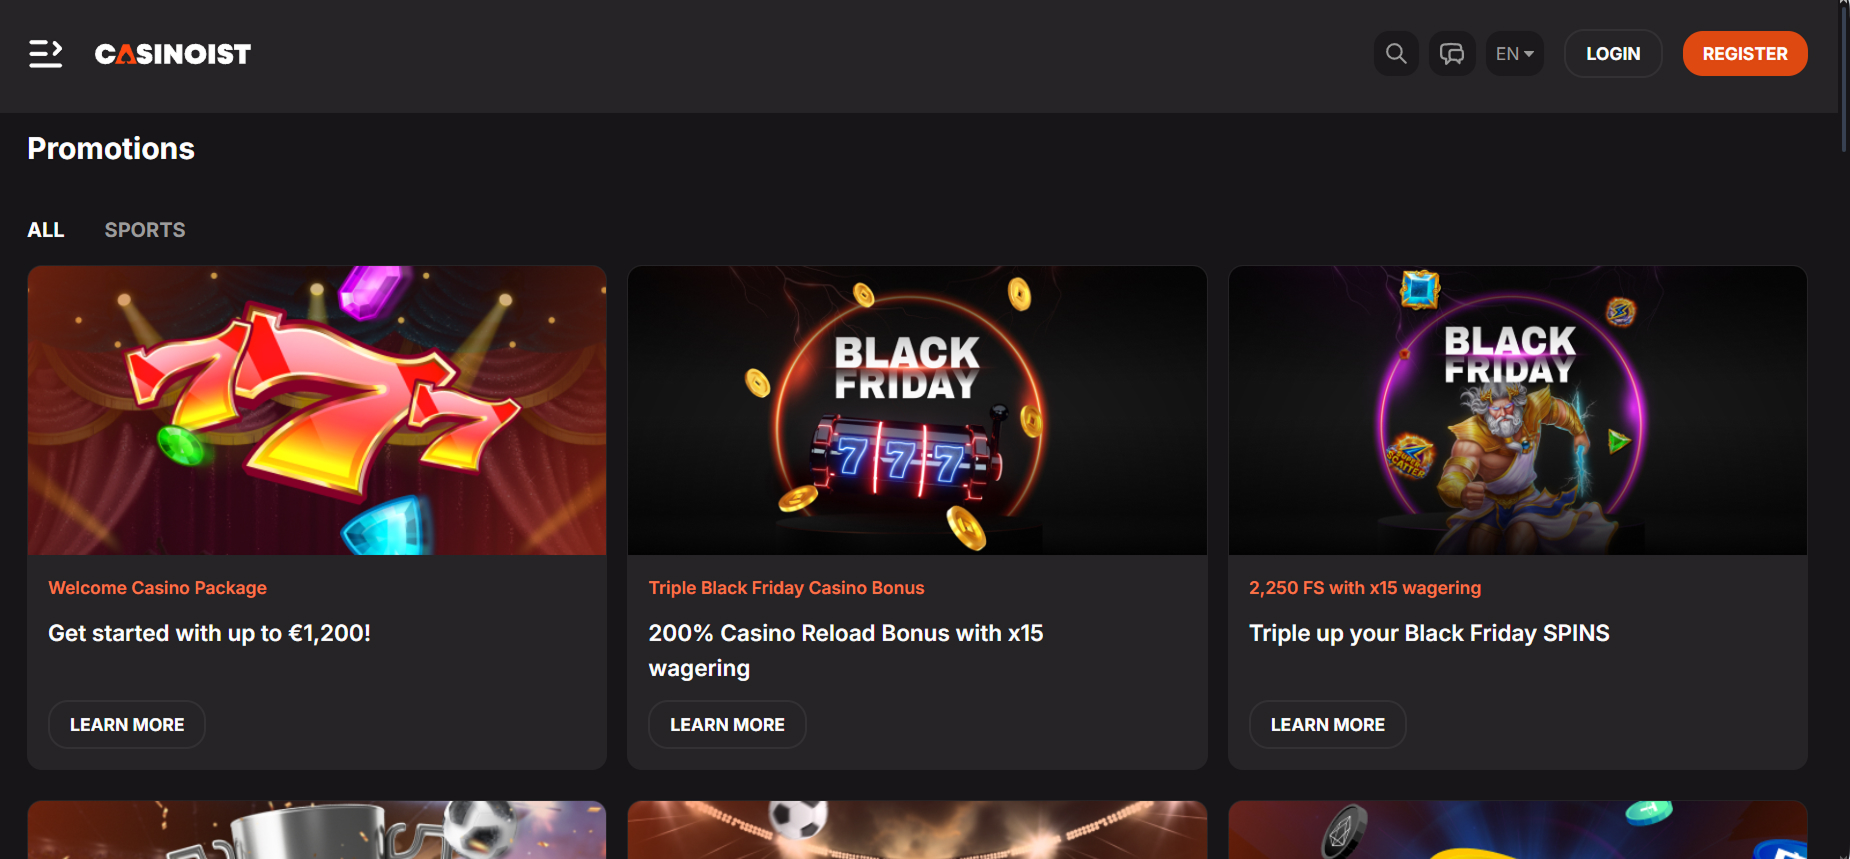Open the Black Friday Zeus spins banner
Viewport: 1850px width, 859px height.
(x=1517, y=410)
